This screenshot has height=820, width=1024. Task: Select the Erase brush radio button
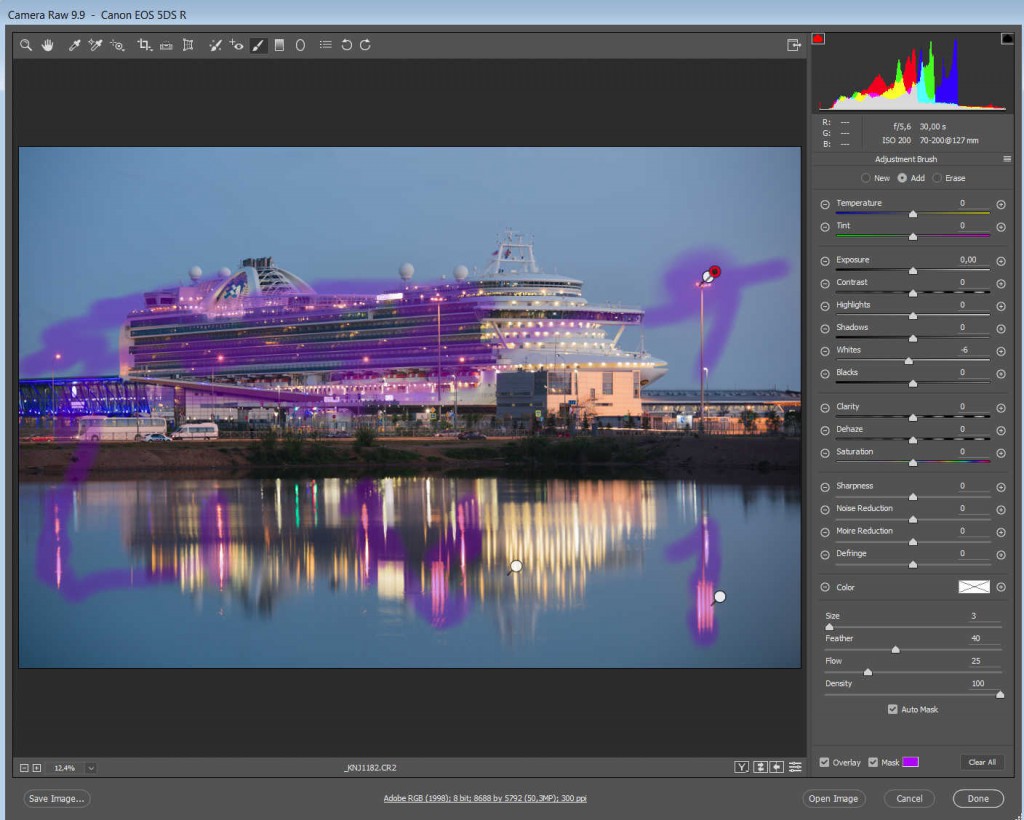937,178
